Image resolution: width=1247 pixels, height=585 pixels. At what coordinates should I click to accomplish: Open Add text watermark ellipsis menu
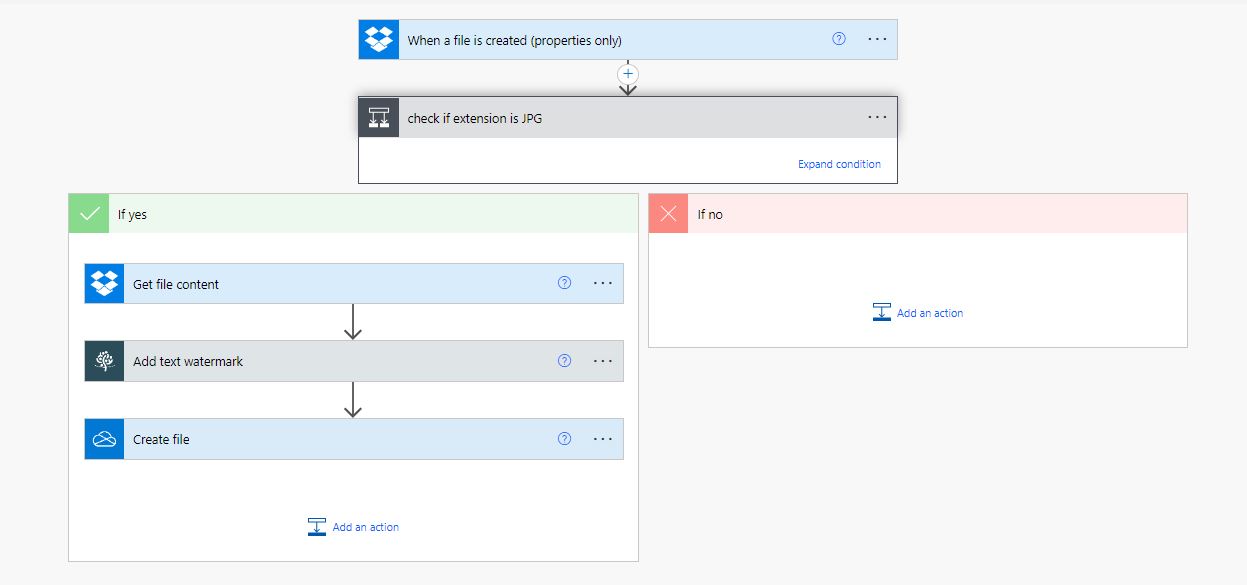(x=603, y=361)
